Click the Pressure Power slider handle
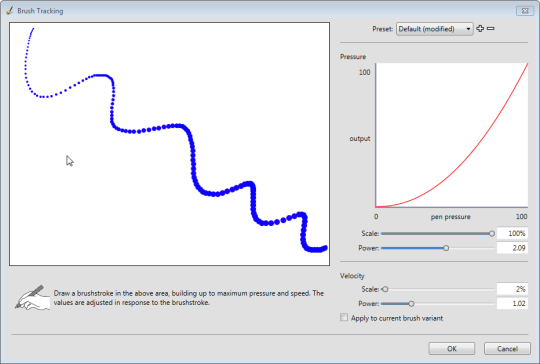The image size is (540, 364). pos(446,248)
